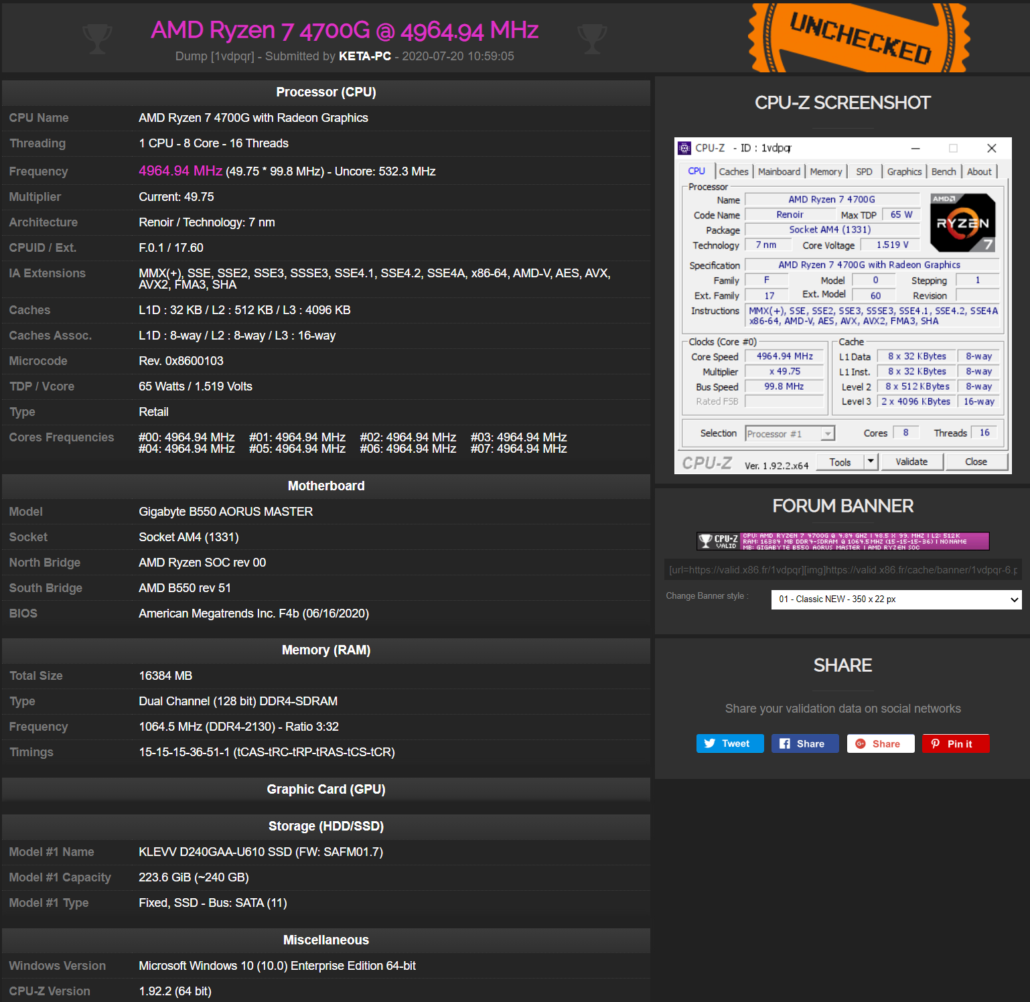This screenshot has width=1030, height=1002.
Task: Click the CPU-Z logo at bottom-left of the window
Action: (x=706, y=461)
